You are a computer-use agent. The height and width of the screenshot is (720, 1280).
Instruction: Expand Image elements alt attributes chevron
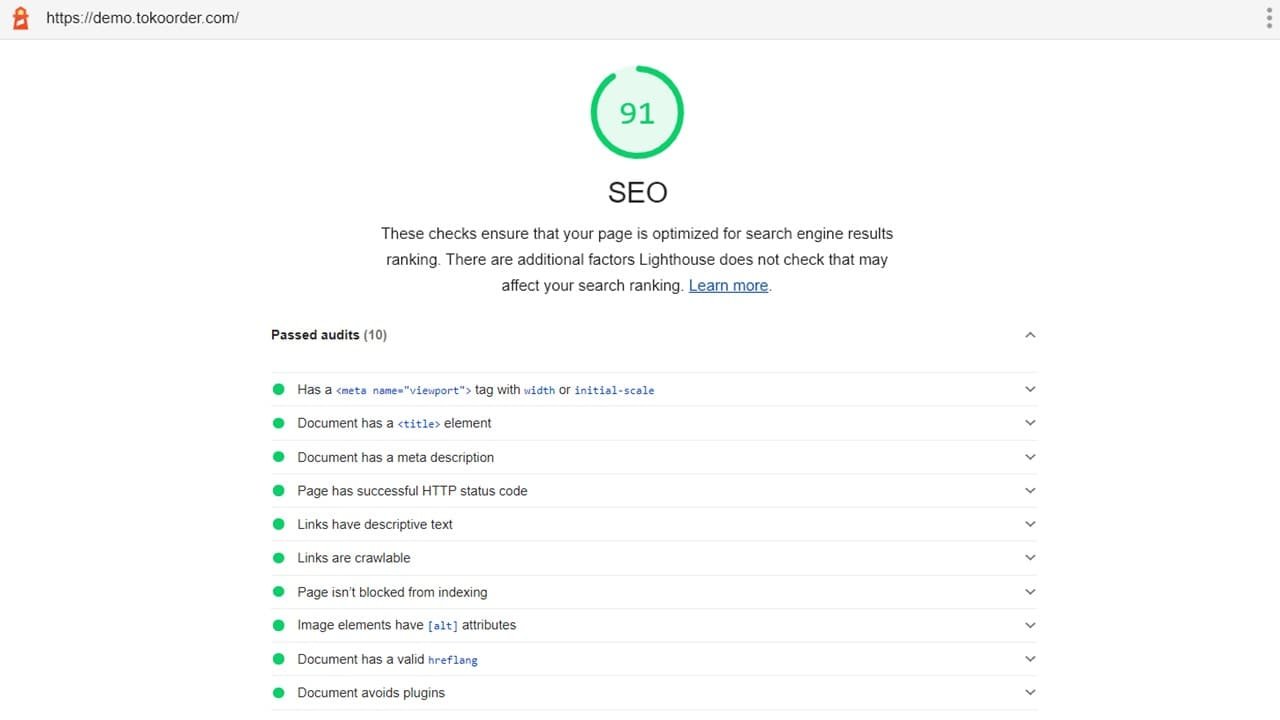click(1030, 625)
